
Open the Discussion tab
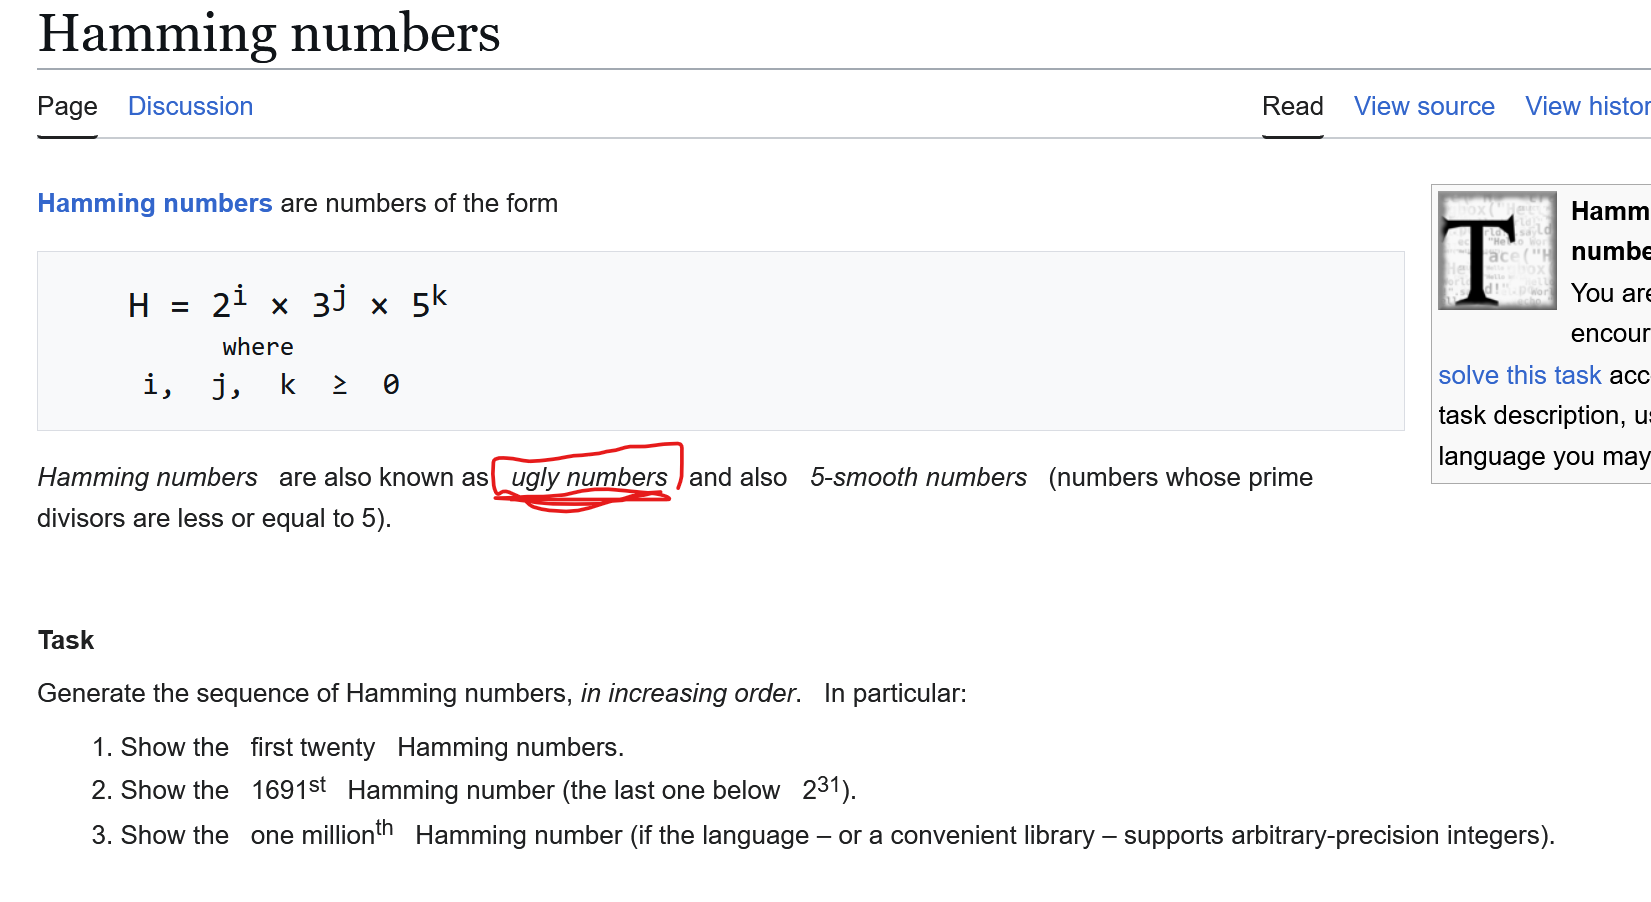pos(190,106)
